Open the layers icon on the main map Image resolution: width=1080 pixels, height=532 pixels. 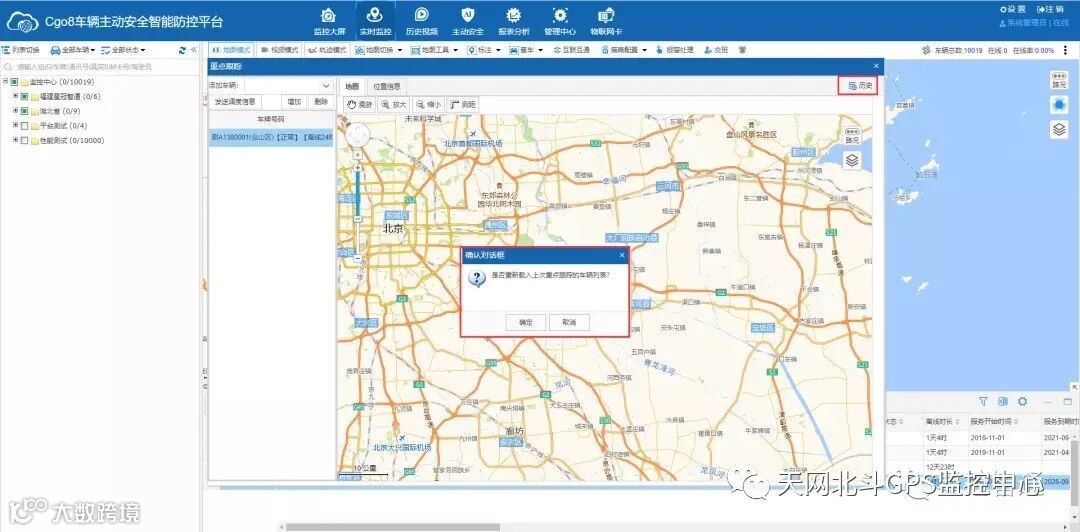(x=1059, y=129)
